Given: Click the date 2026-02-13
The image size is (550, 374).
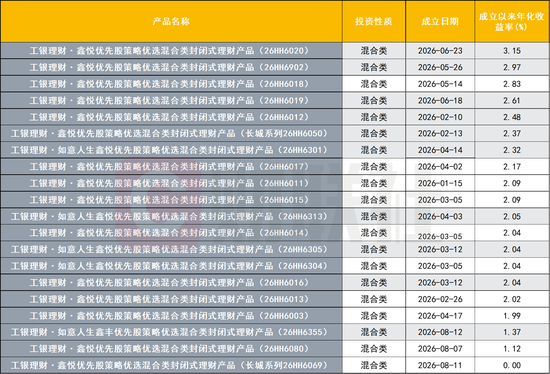Looking at the screenshot, I should (x=440, y=134).
